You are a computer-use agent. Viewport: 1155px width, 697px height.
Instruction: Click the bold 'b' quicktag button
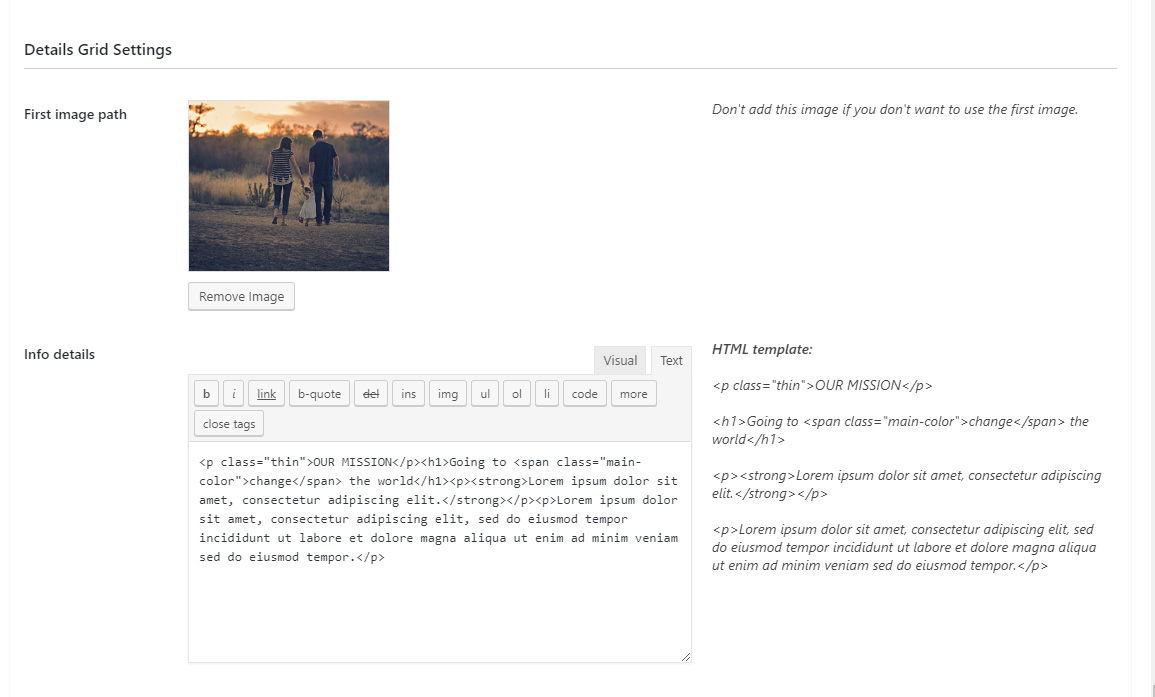point(206,393)
